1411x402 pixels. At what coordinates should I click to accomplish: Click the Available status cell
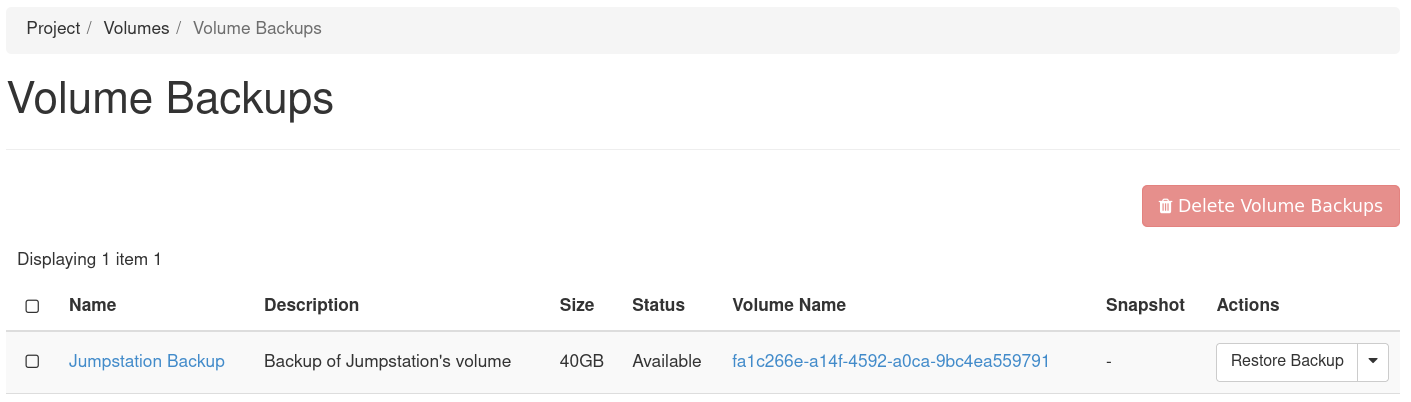666,361
